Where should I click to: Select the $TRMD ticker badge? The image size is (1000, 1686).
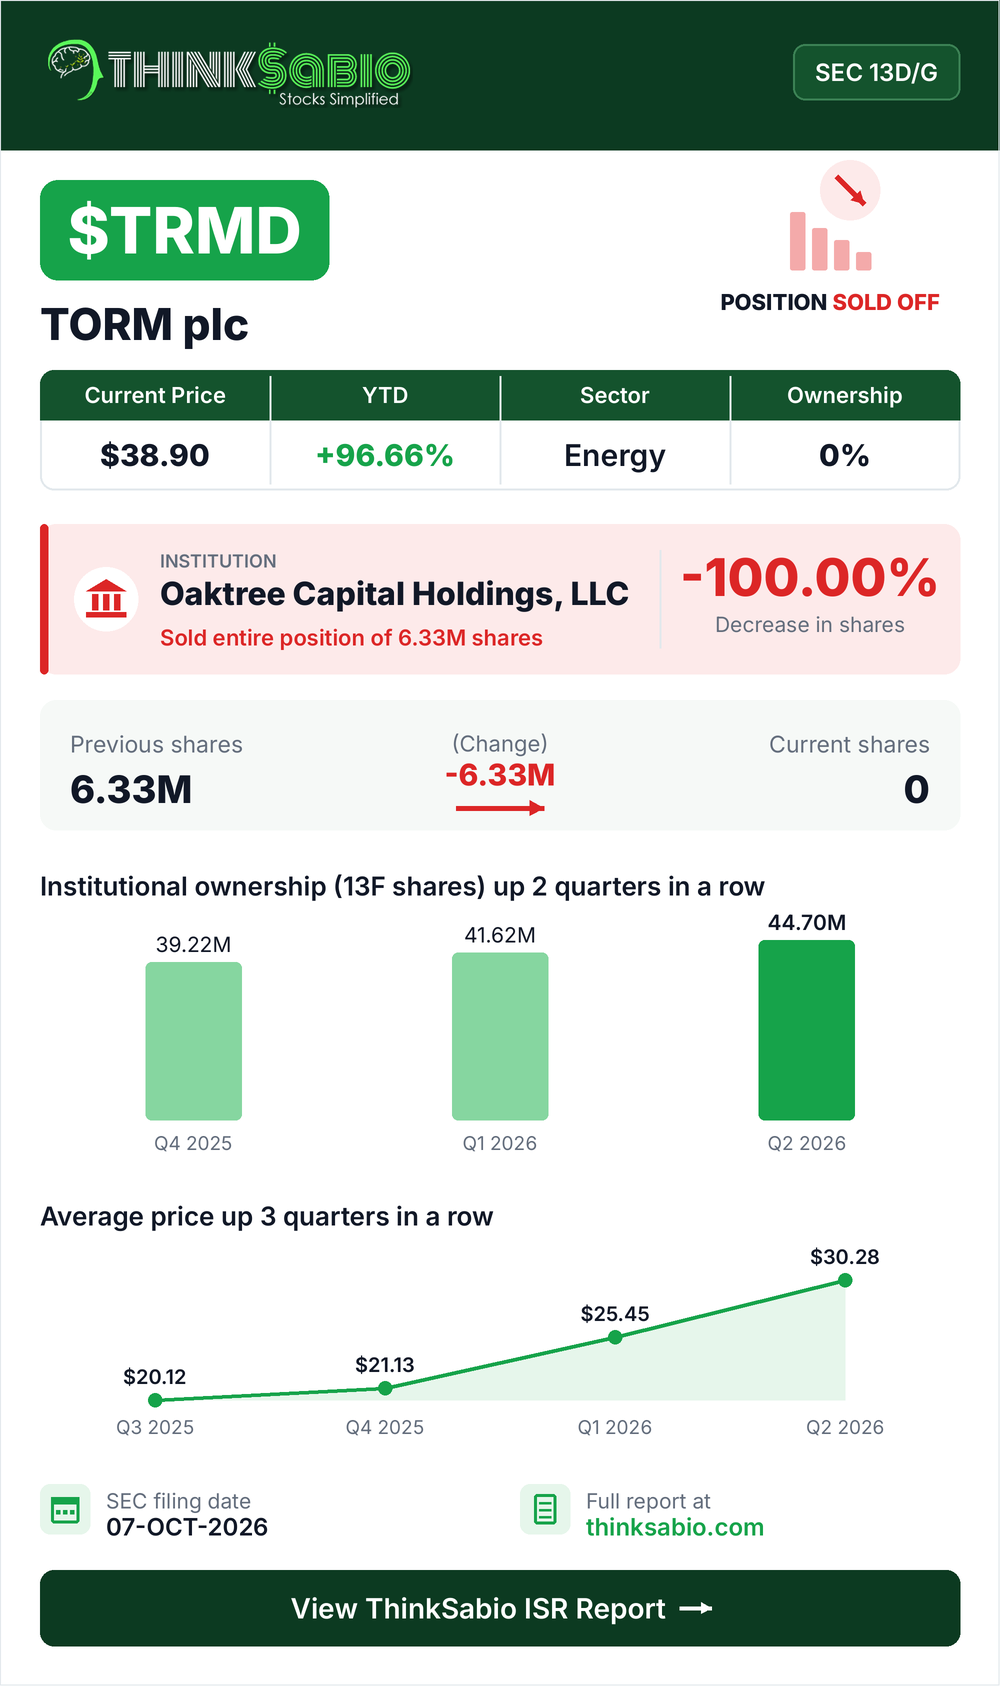click(185, 230)
